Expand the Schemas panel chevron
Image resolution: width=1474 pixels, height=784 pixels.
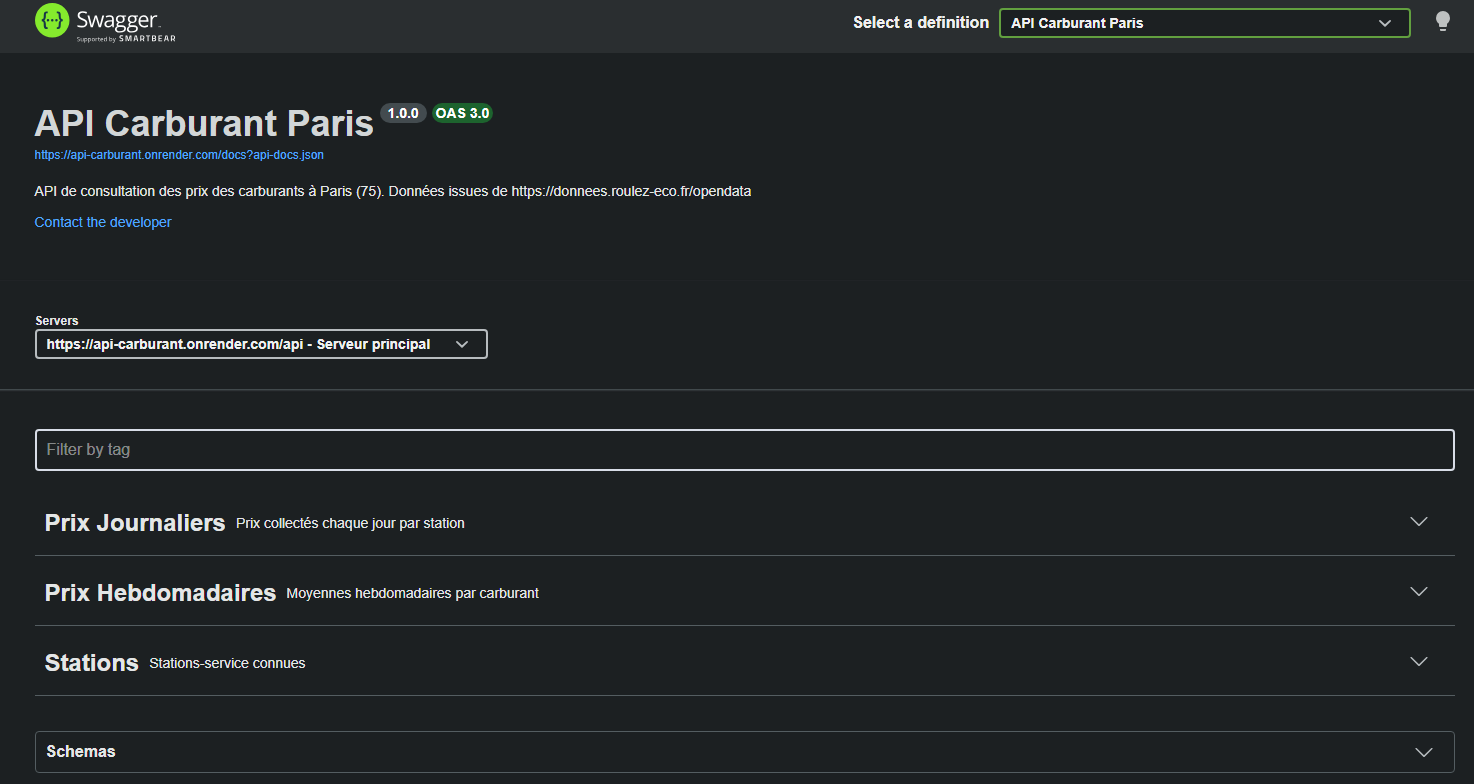click(1424, 752)
